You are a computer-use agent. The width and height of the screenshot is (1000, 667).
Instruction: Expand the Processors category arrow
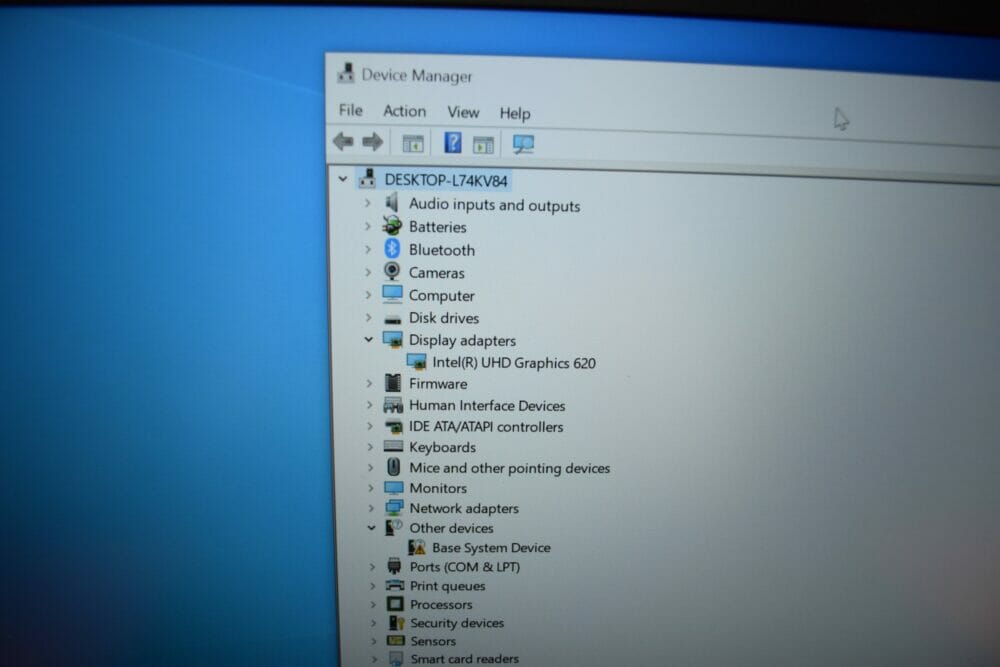click(372, 604)
